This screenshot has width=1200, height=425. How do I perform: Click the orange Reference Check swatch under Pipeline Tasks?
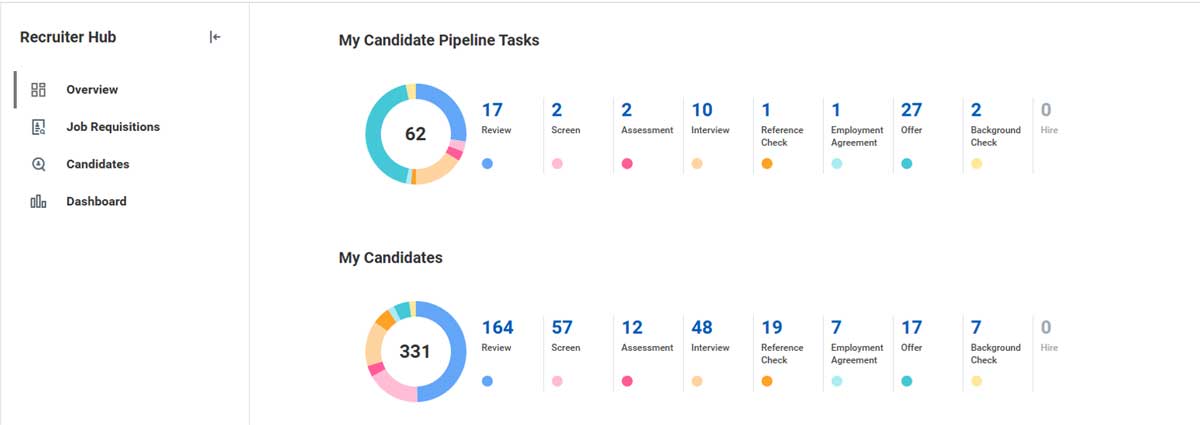pos(767,163)
